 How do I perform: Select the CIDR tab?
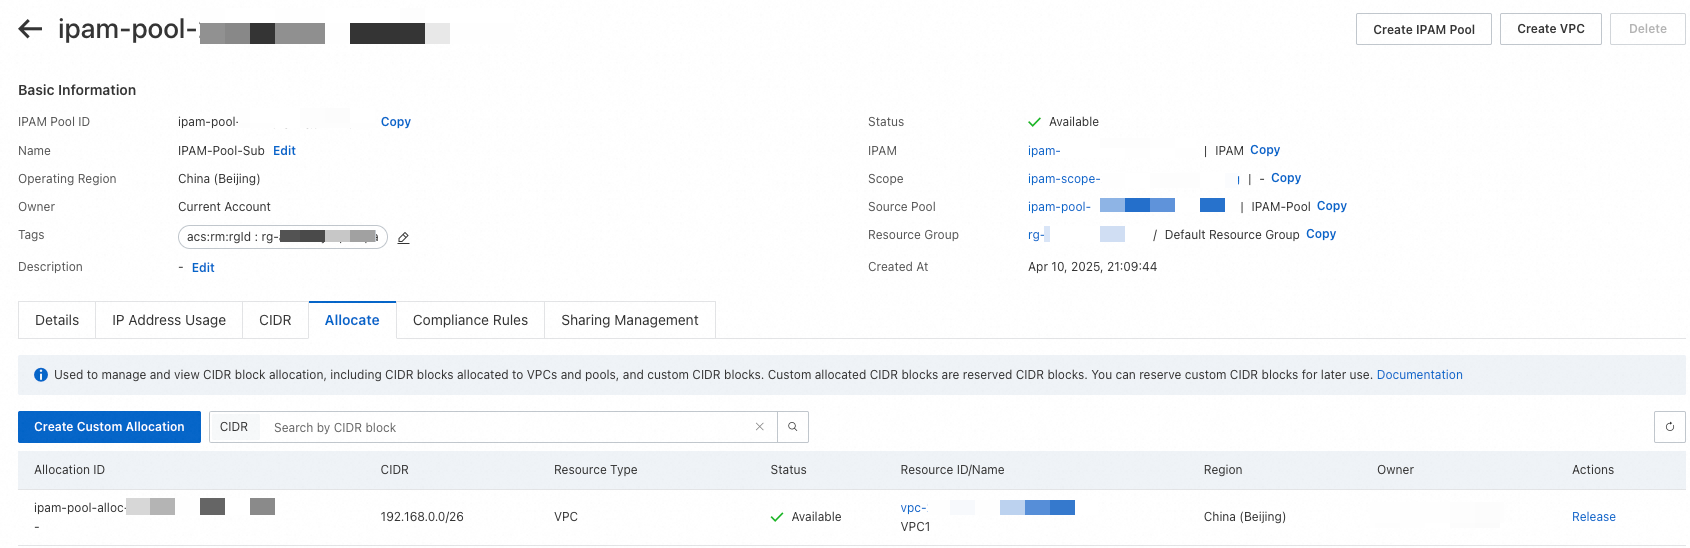[x=275, y=320]
